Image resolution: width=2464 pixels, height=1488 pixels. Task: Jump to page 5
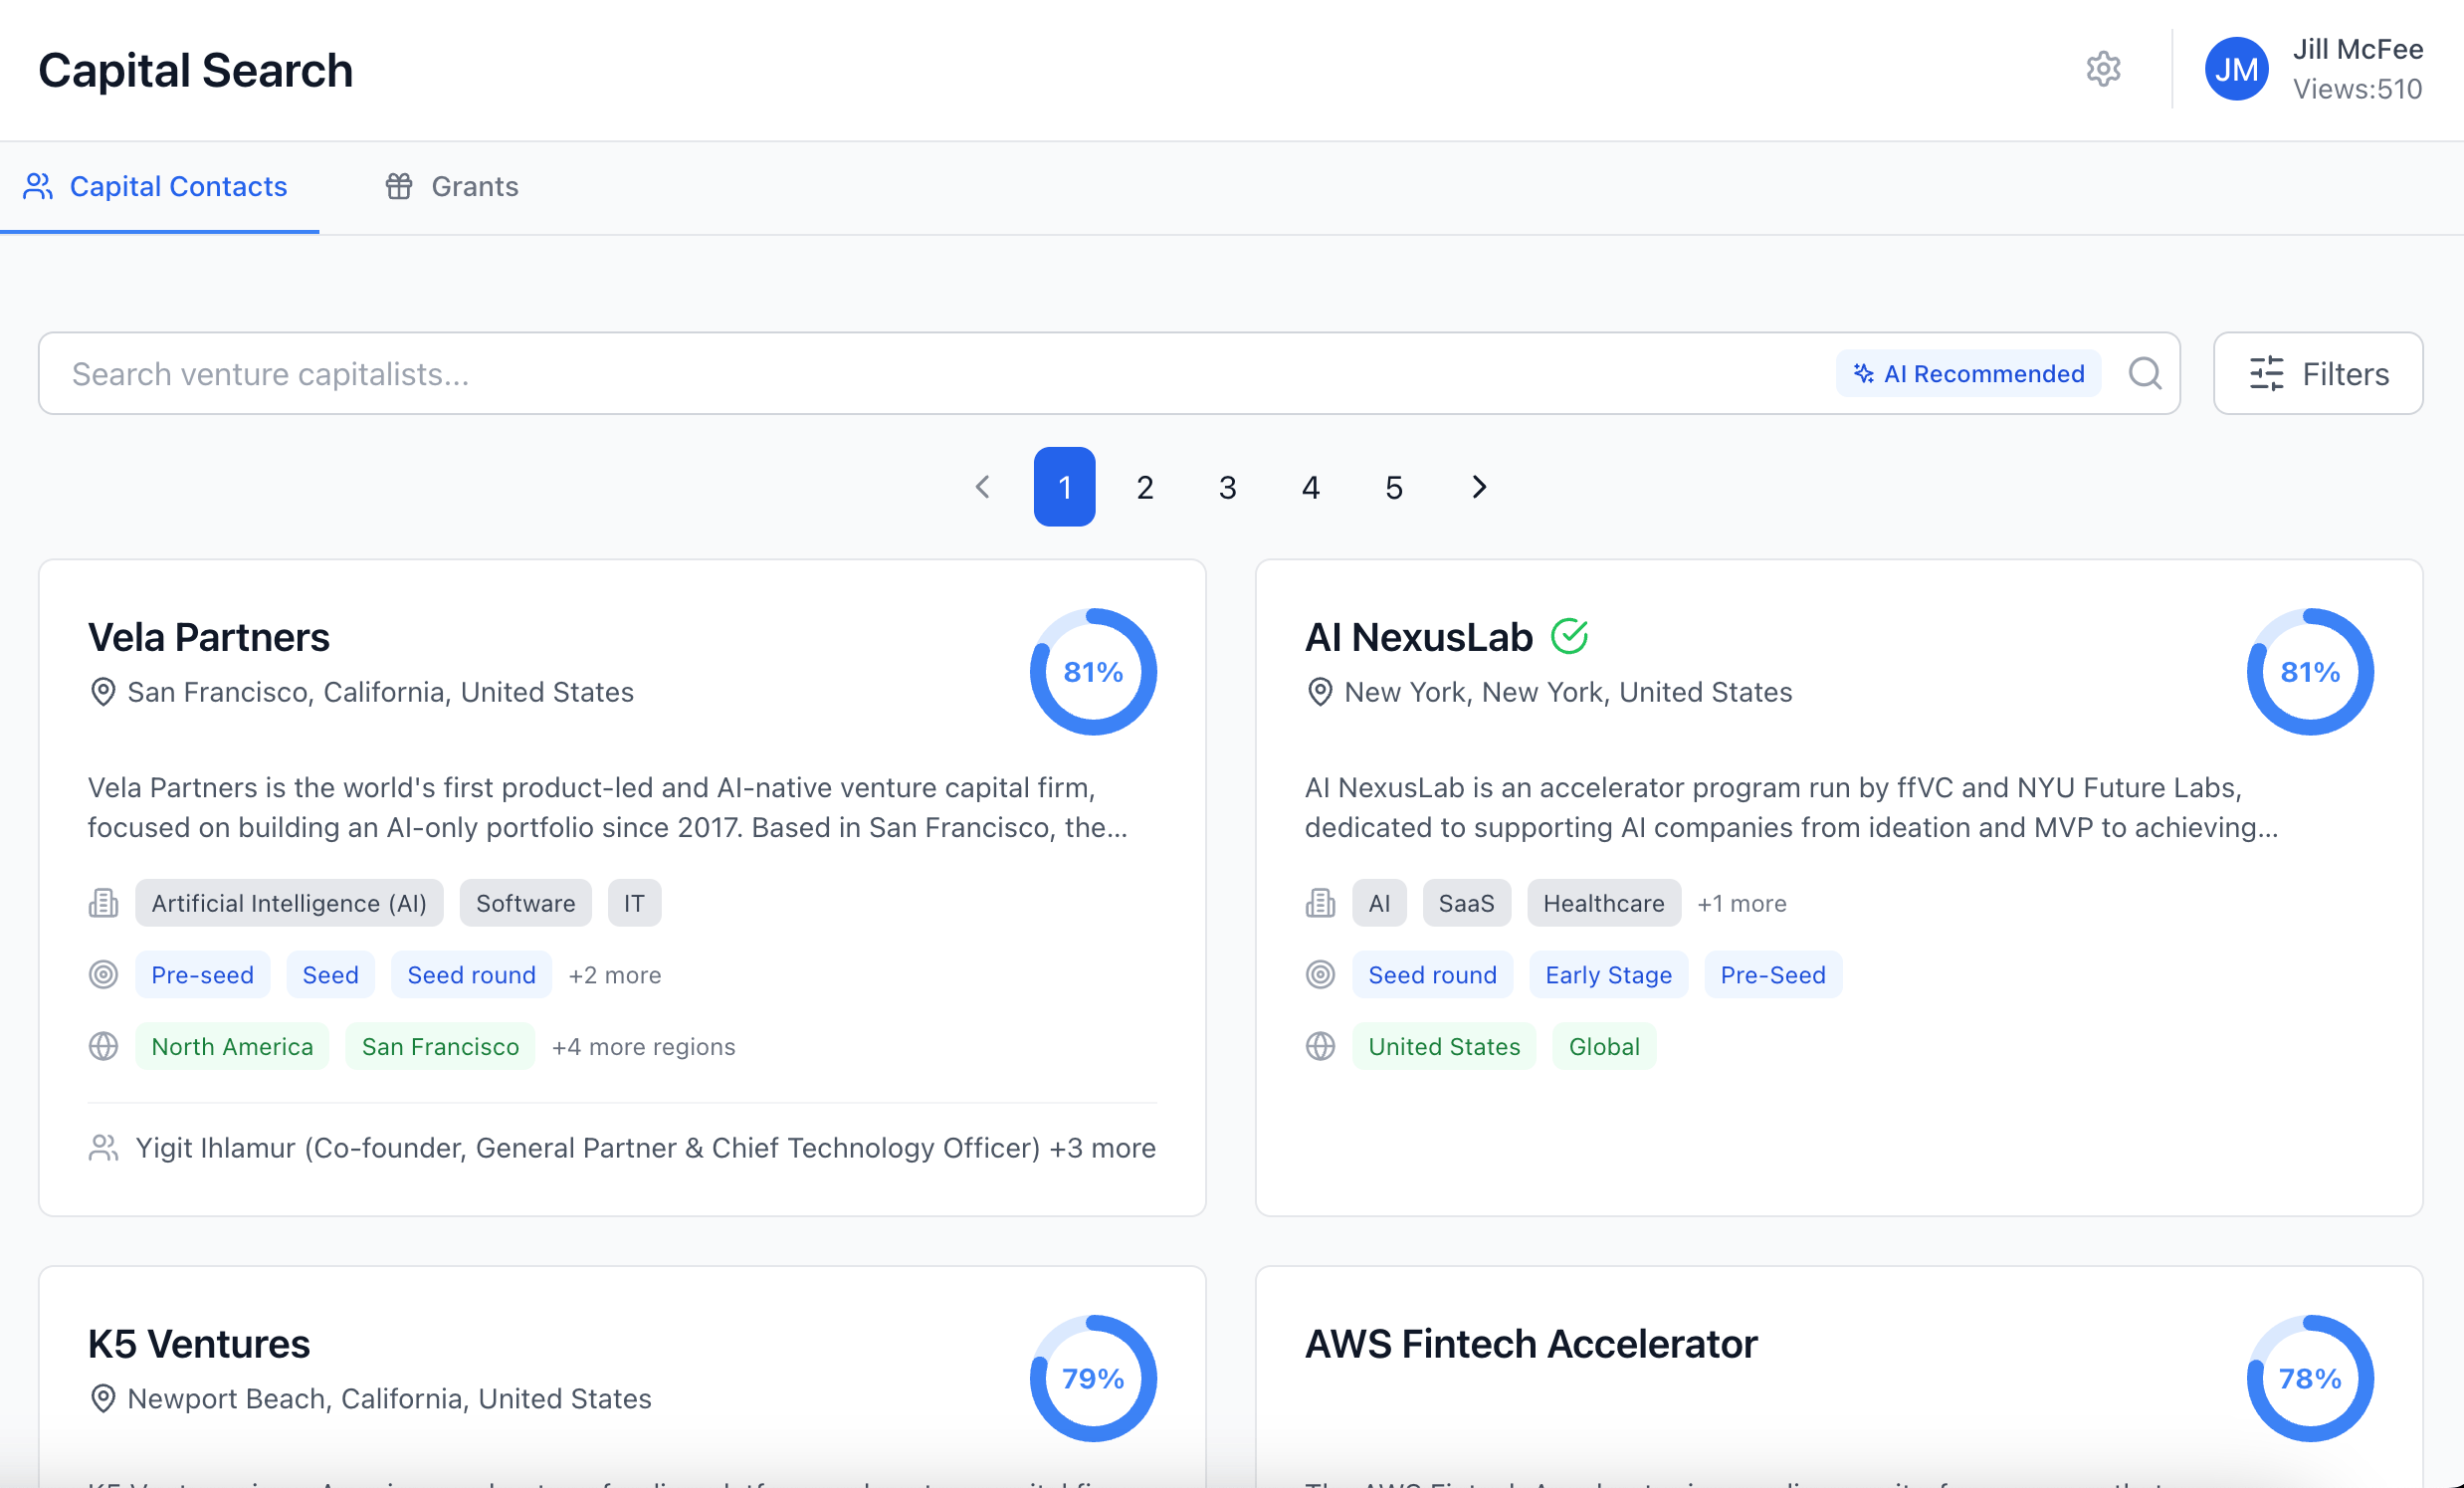tap(1394, 487)
